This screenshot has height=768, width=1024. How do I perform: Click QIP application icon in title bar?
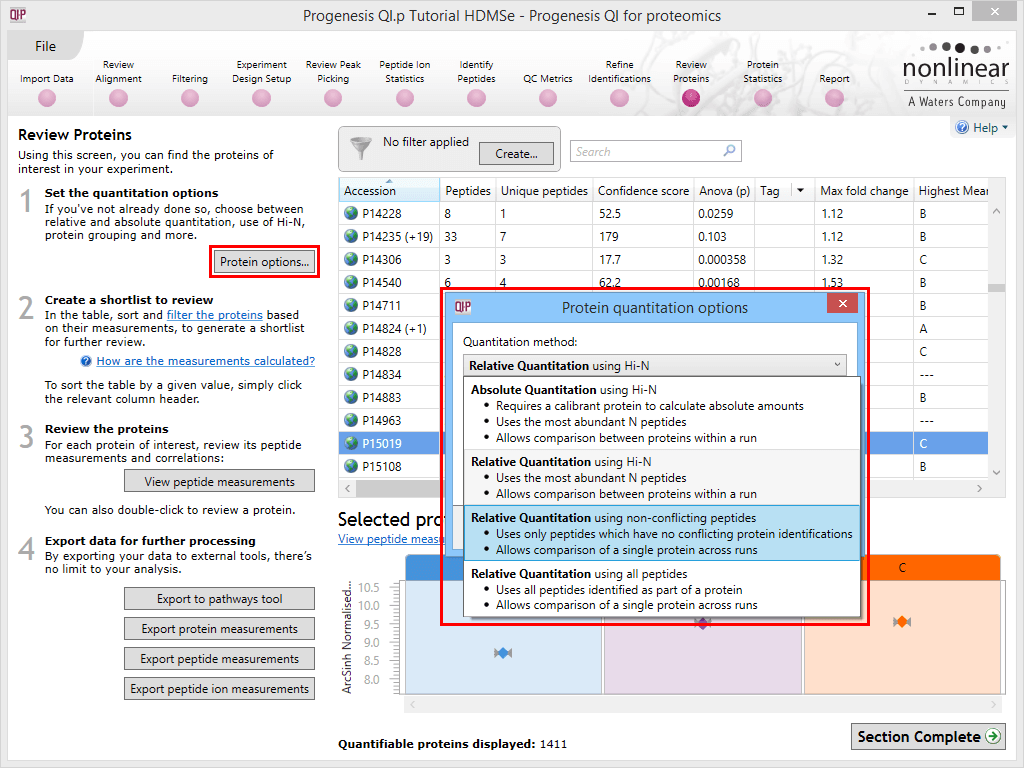pyautogui.click(x=18, y=14)
